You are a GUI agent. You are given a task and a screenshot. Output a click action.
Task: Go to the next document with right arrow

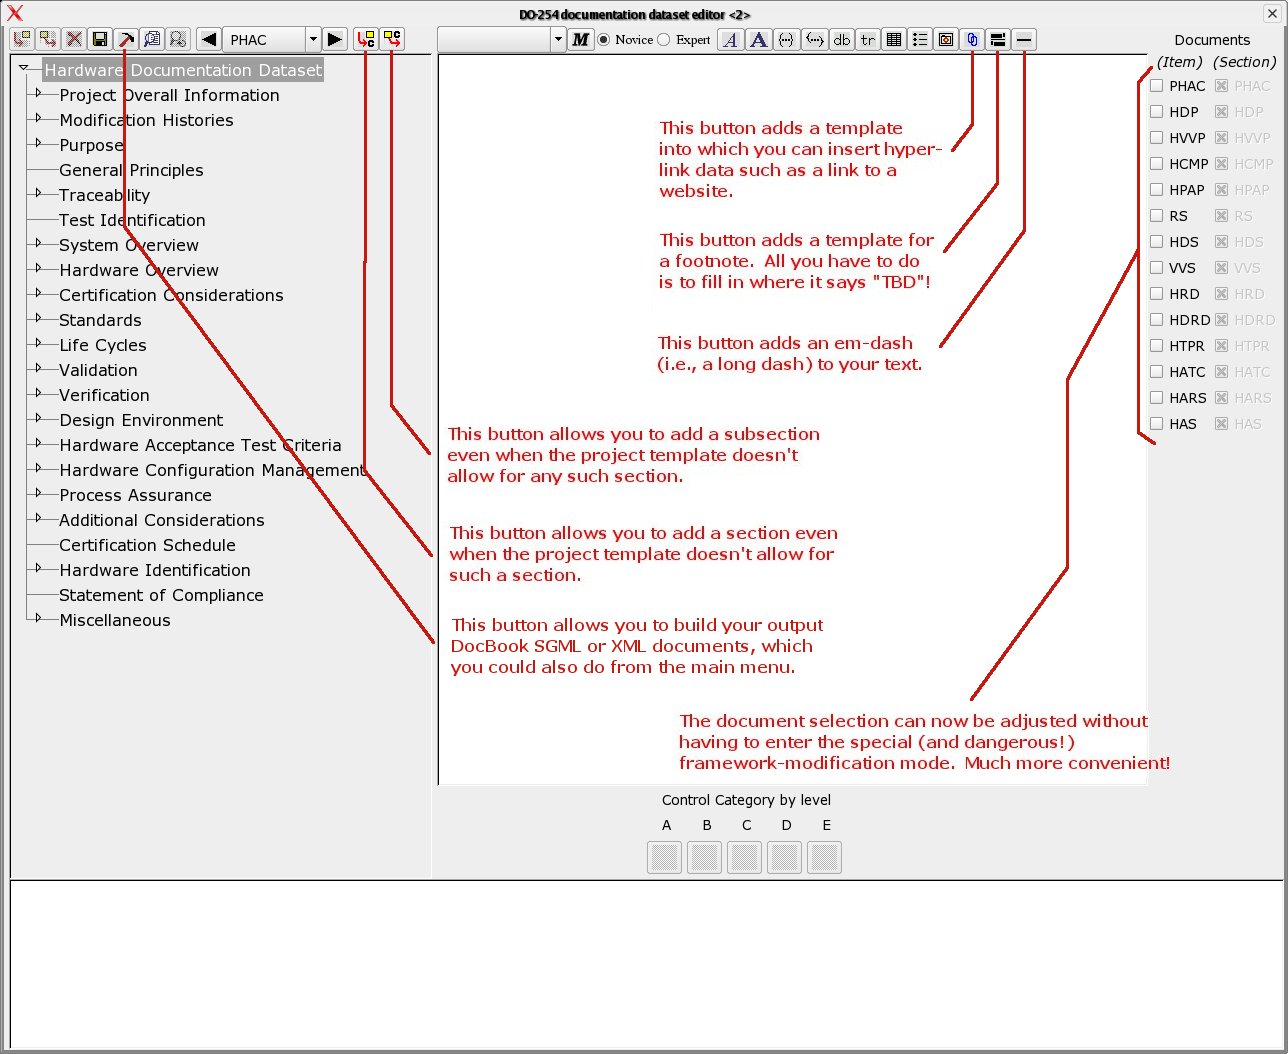(335, 39)
